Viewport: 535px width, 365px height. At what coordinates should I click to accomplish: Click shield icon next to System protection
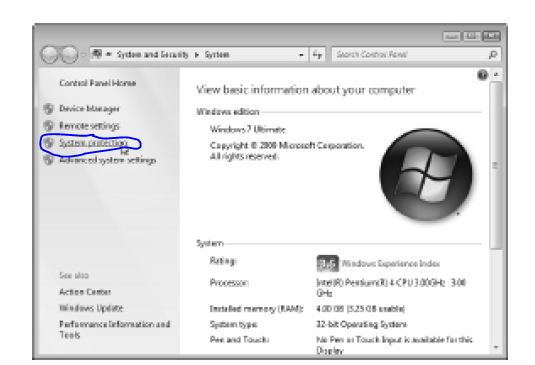49,143
